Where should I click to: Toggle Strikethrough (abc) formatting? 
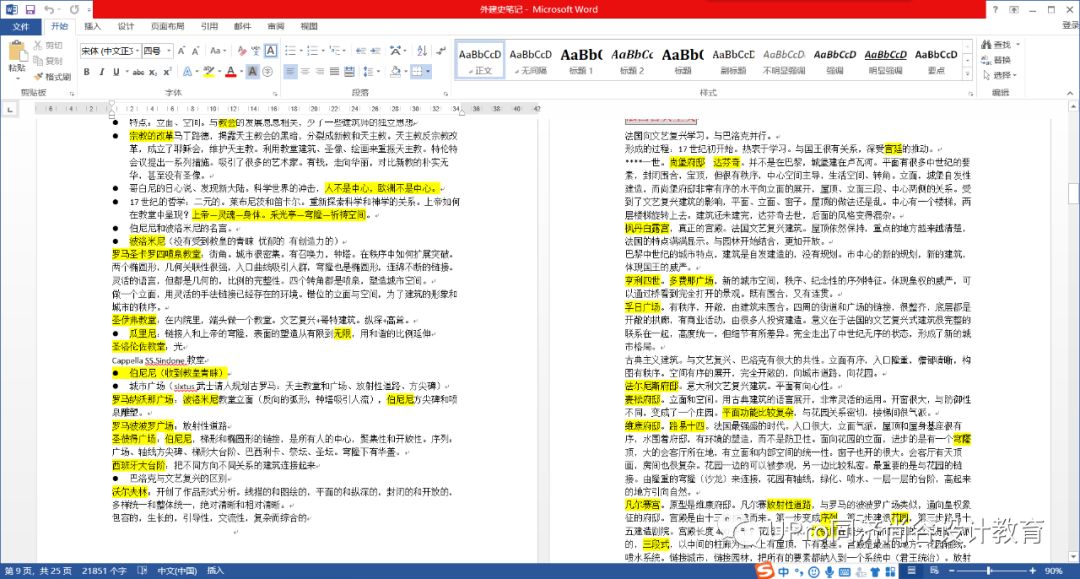click(138, 72)
